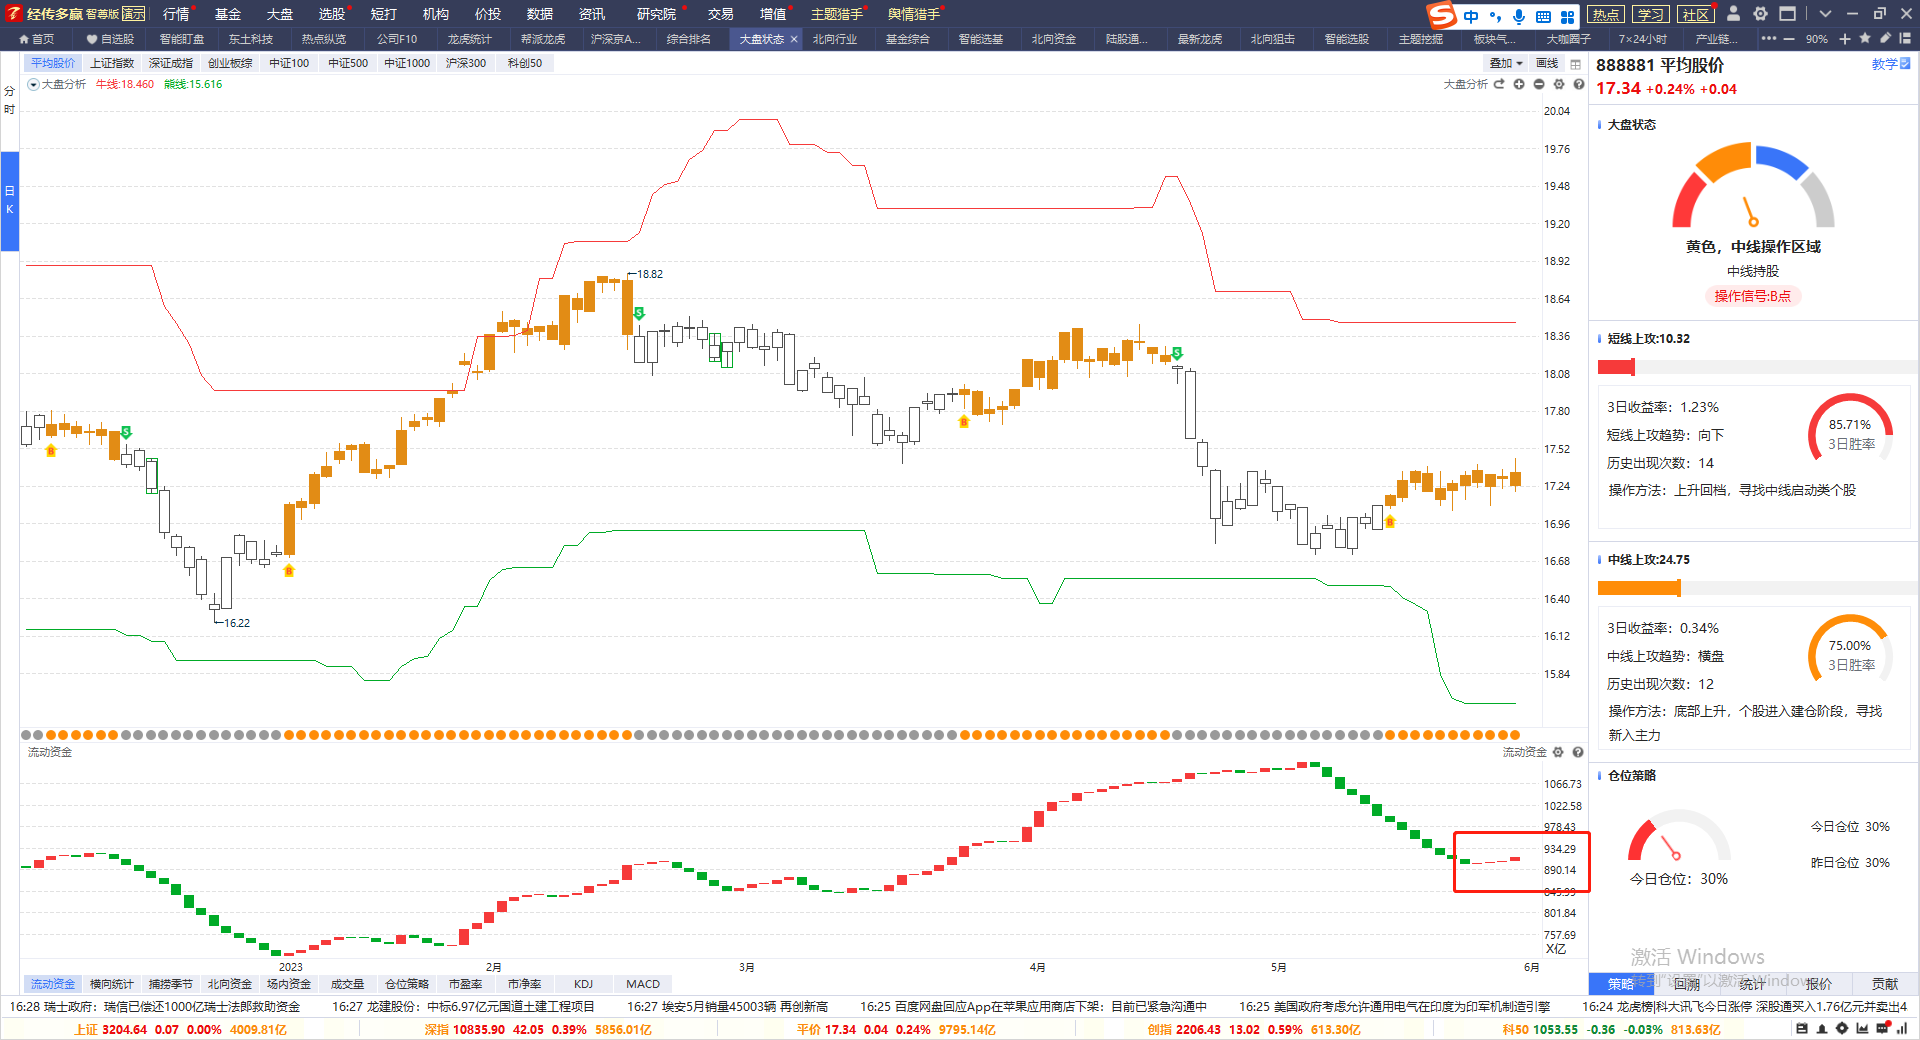Close the 大盘状态 tab
Viewport: 1920px width, 1040px height.
pos(794,39)
